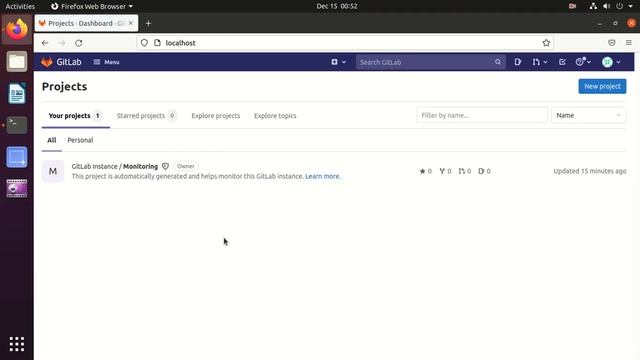This screenshot has width=640, height=360.
Task: Open Terminal from the dock
Action: tap(17, 125)
